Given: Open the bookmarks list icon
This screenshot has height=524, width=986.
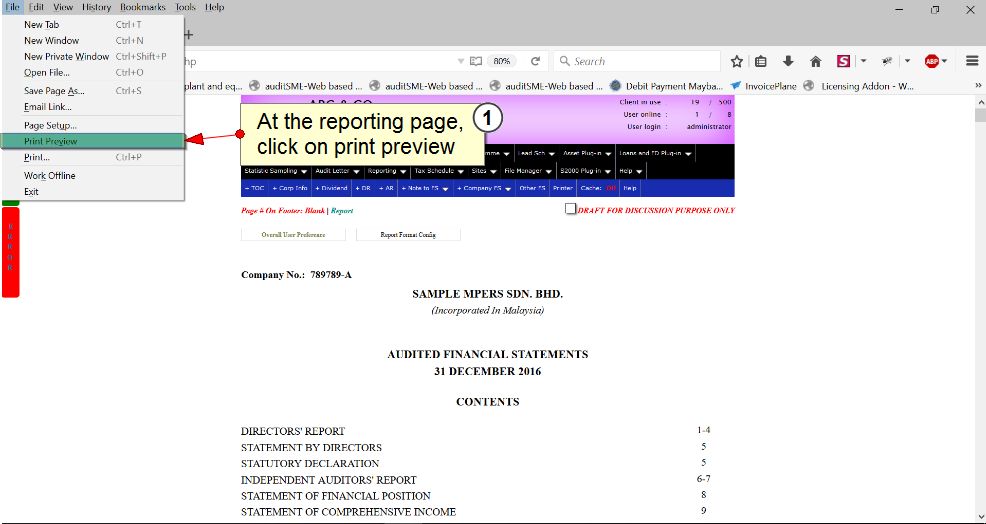Looking at the screenshot, I should click(762, 61).
